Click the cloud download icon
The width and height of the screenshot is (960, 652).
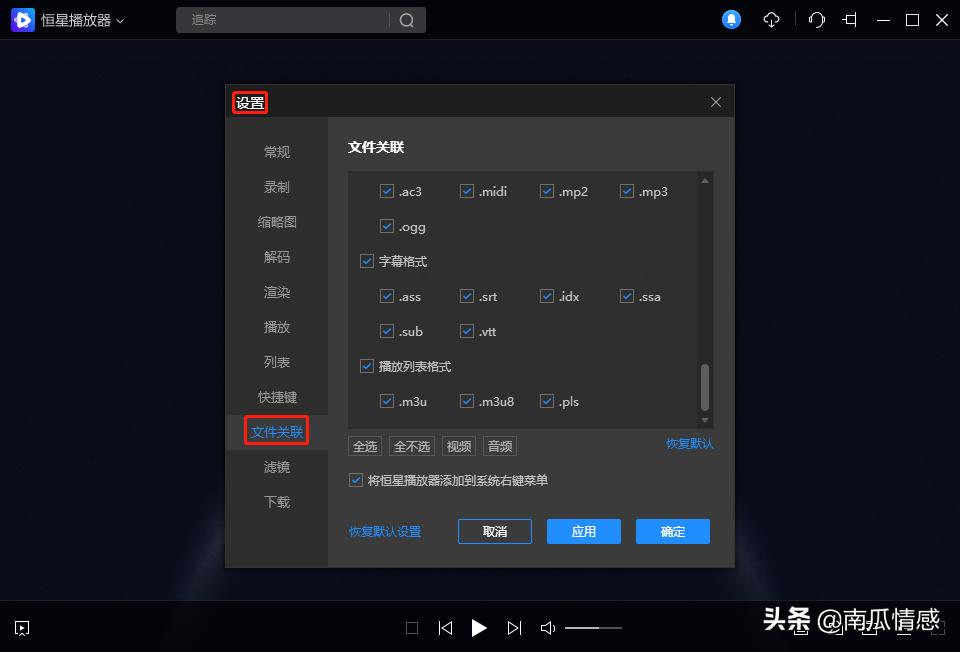(x=771, y=19)
